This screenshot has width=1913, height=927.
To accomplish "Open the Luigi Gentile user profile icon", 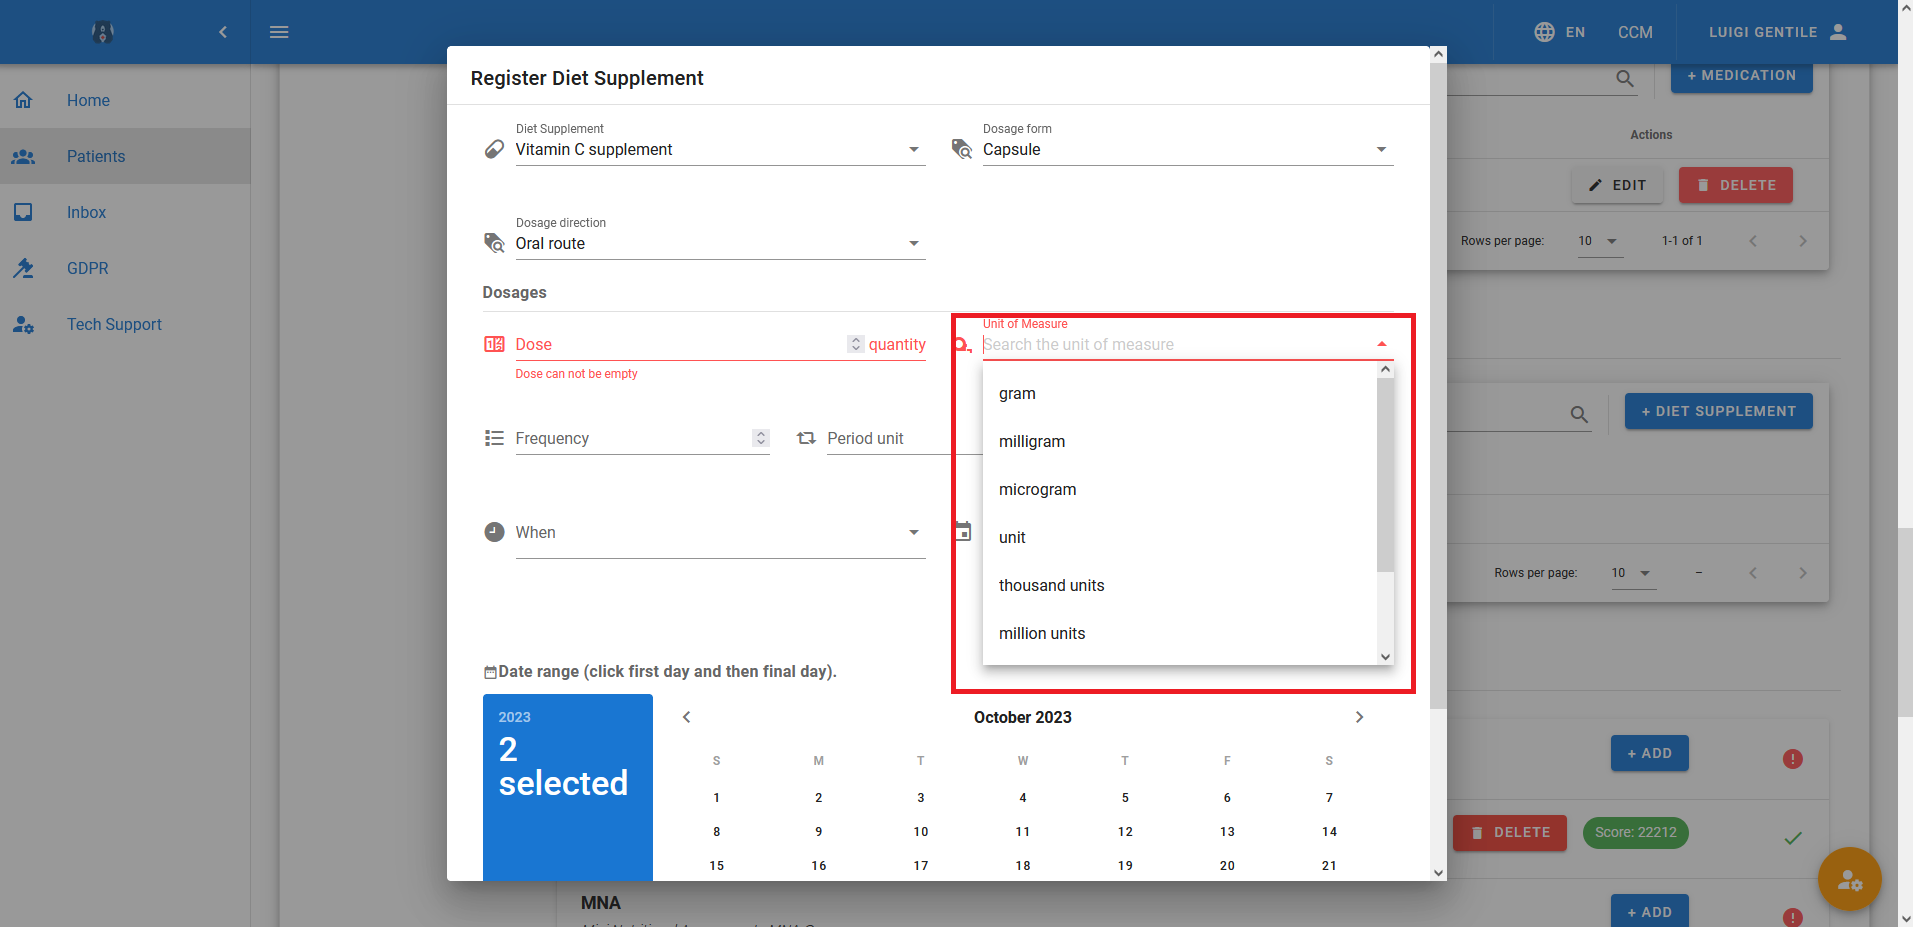I will pos(1838,32).
